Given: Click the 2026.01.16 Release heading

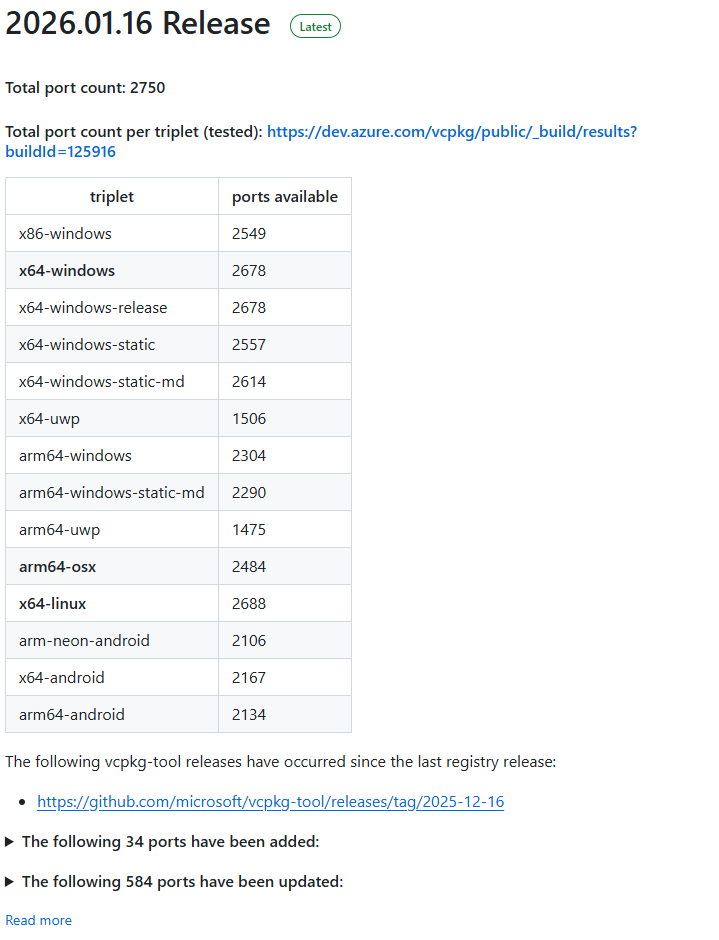Looking at the screenshot, I should [138, 24].
